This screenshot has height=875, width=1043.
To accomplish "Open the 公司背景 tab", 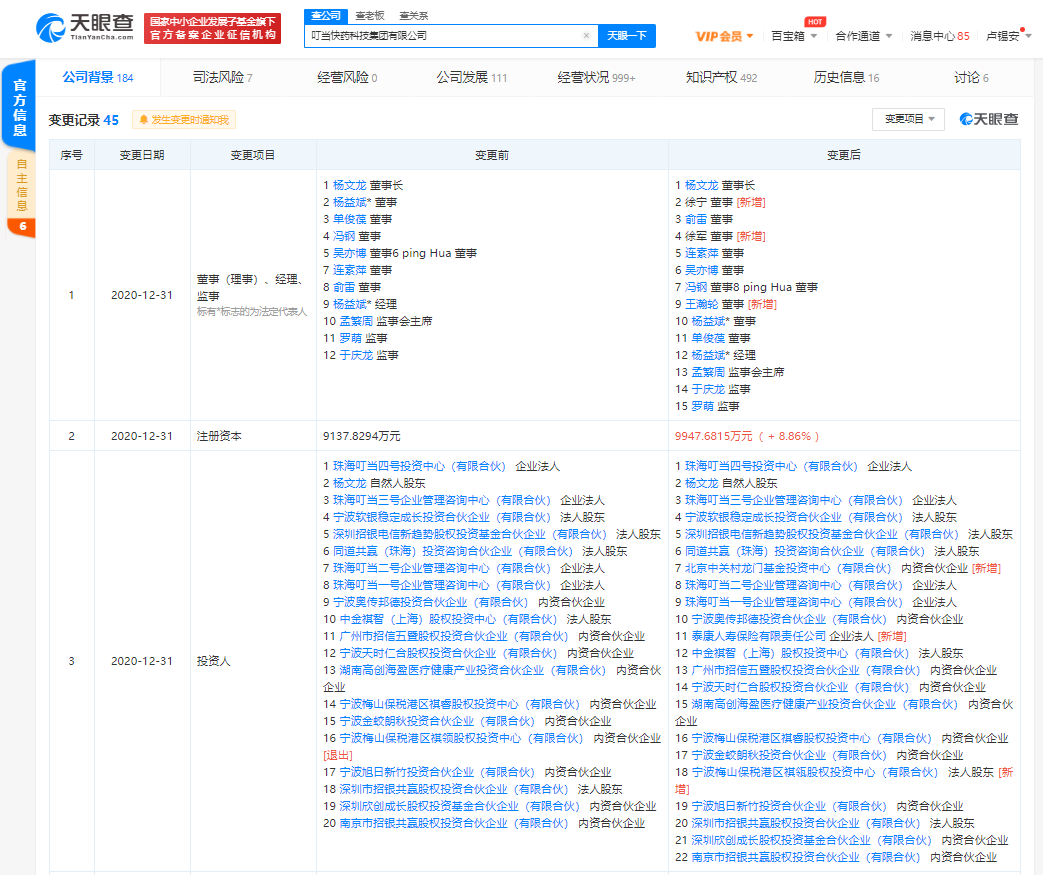I will [98, 78].
